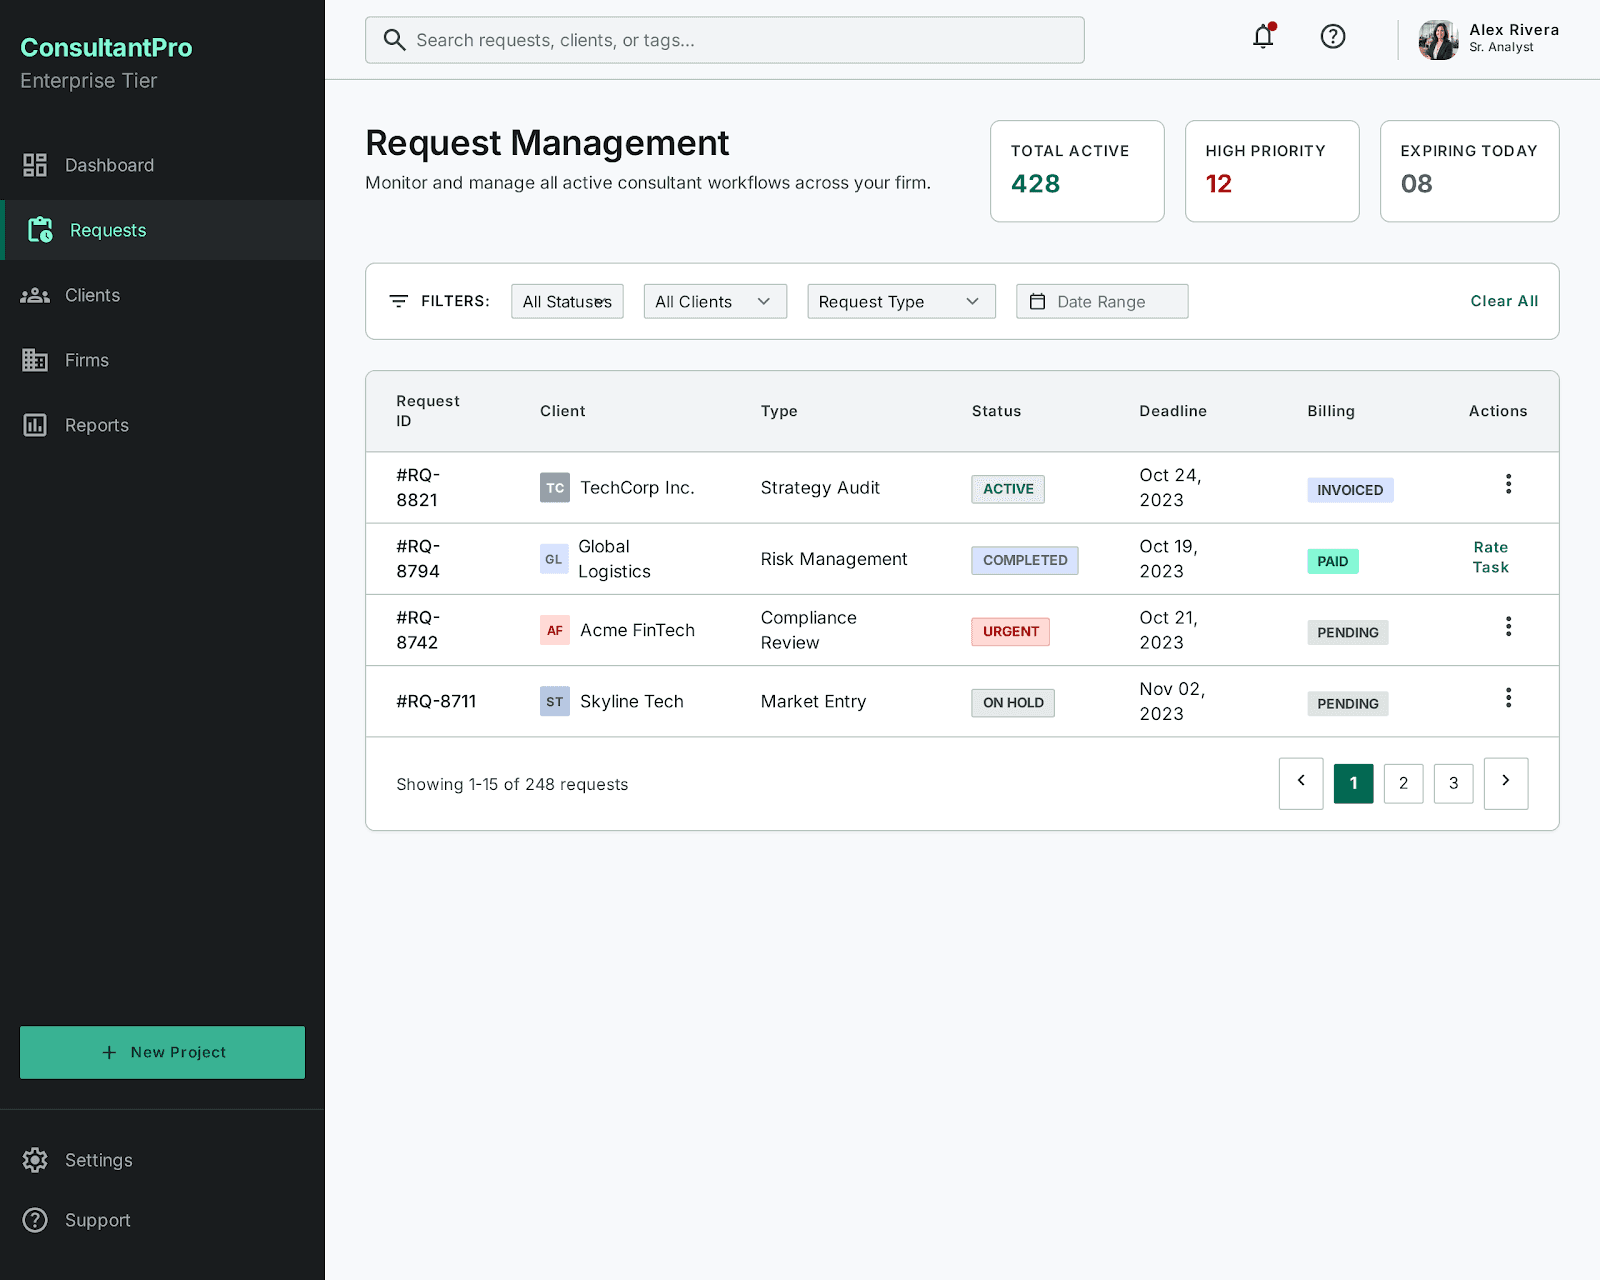Click PENDING billing badge for Skyline Tech
The image size is (1600, 1280).
(x=1347, y=703)
